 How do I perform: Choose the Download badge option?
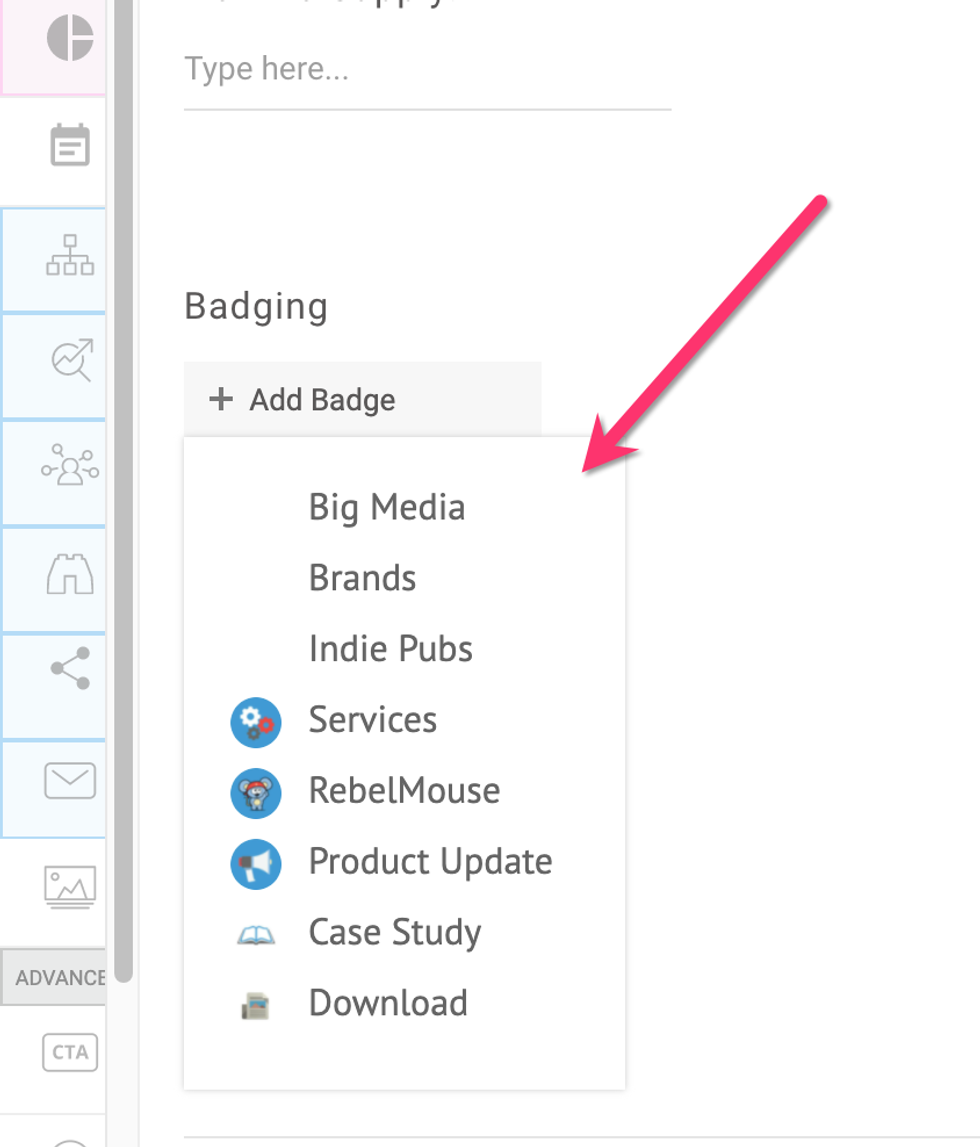click(x=388, y=1003)
